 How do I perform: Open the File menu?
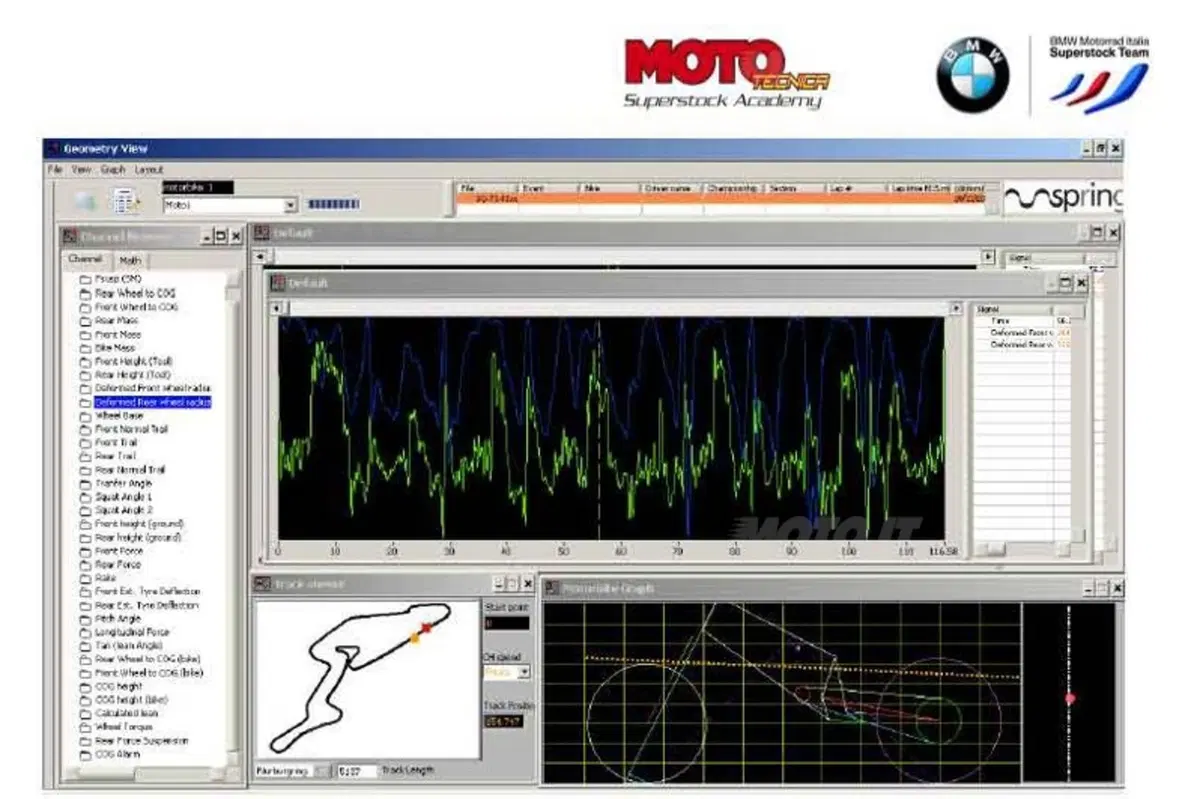55,170
